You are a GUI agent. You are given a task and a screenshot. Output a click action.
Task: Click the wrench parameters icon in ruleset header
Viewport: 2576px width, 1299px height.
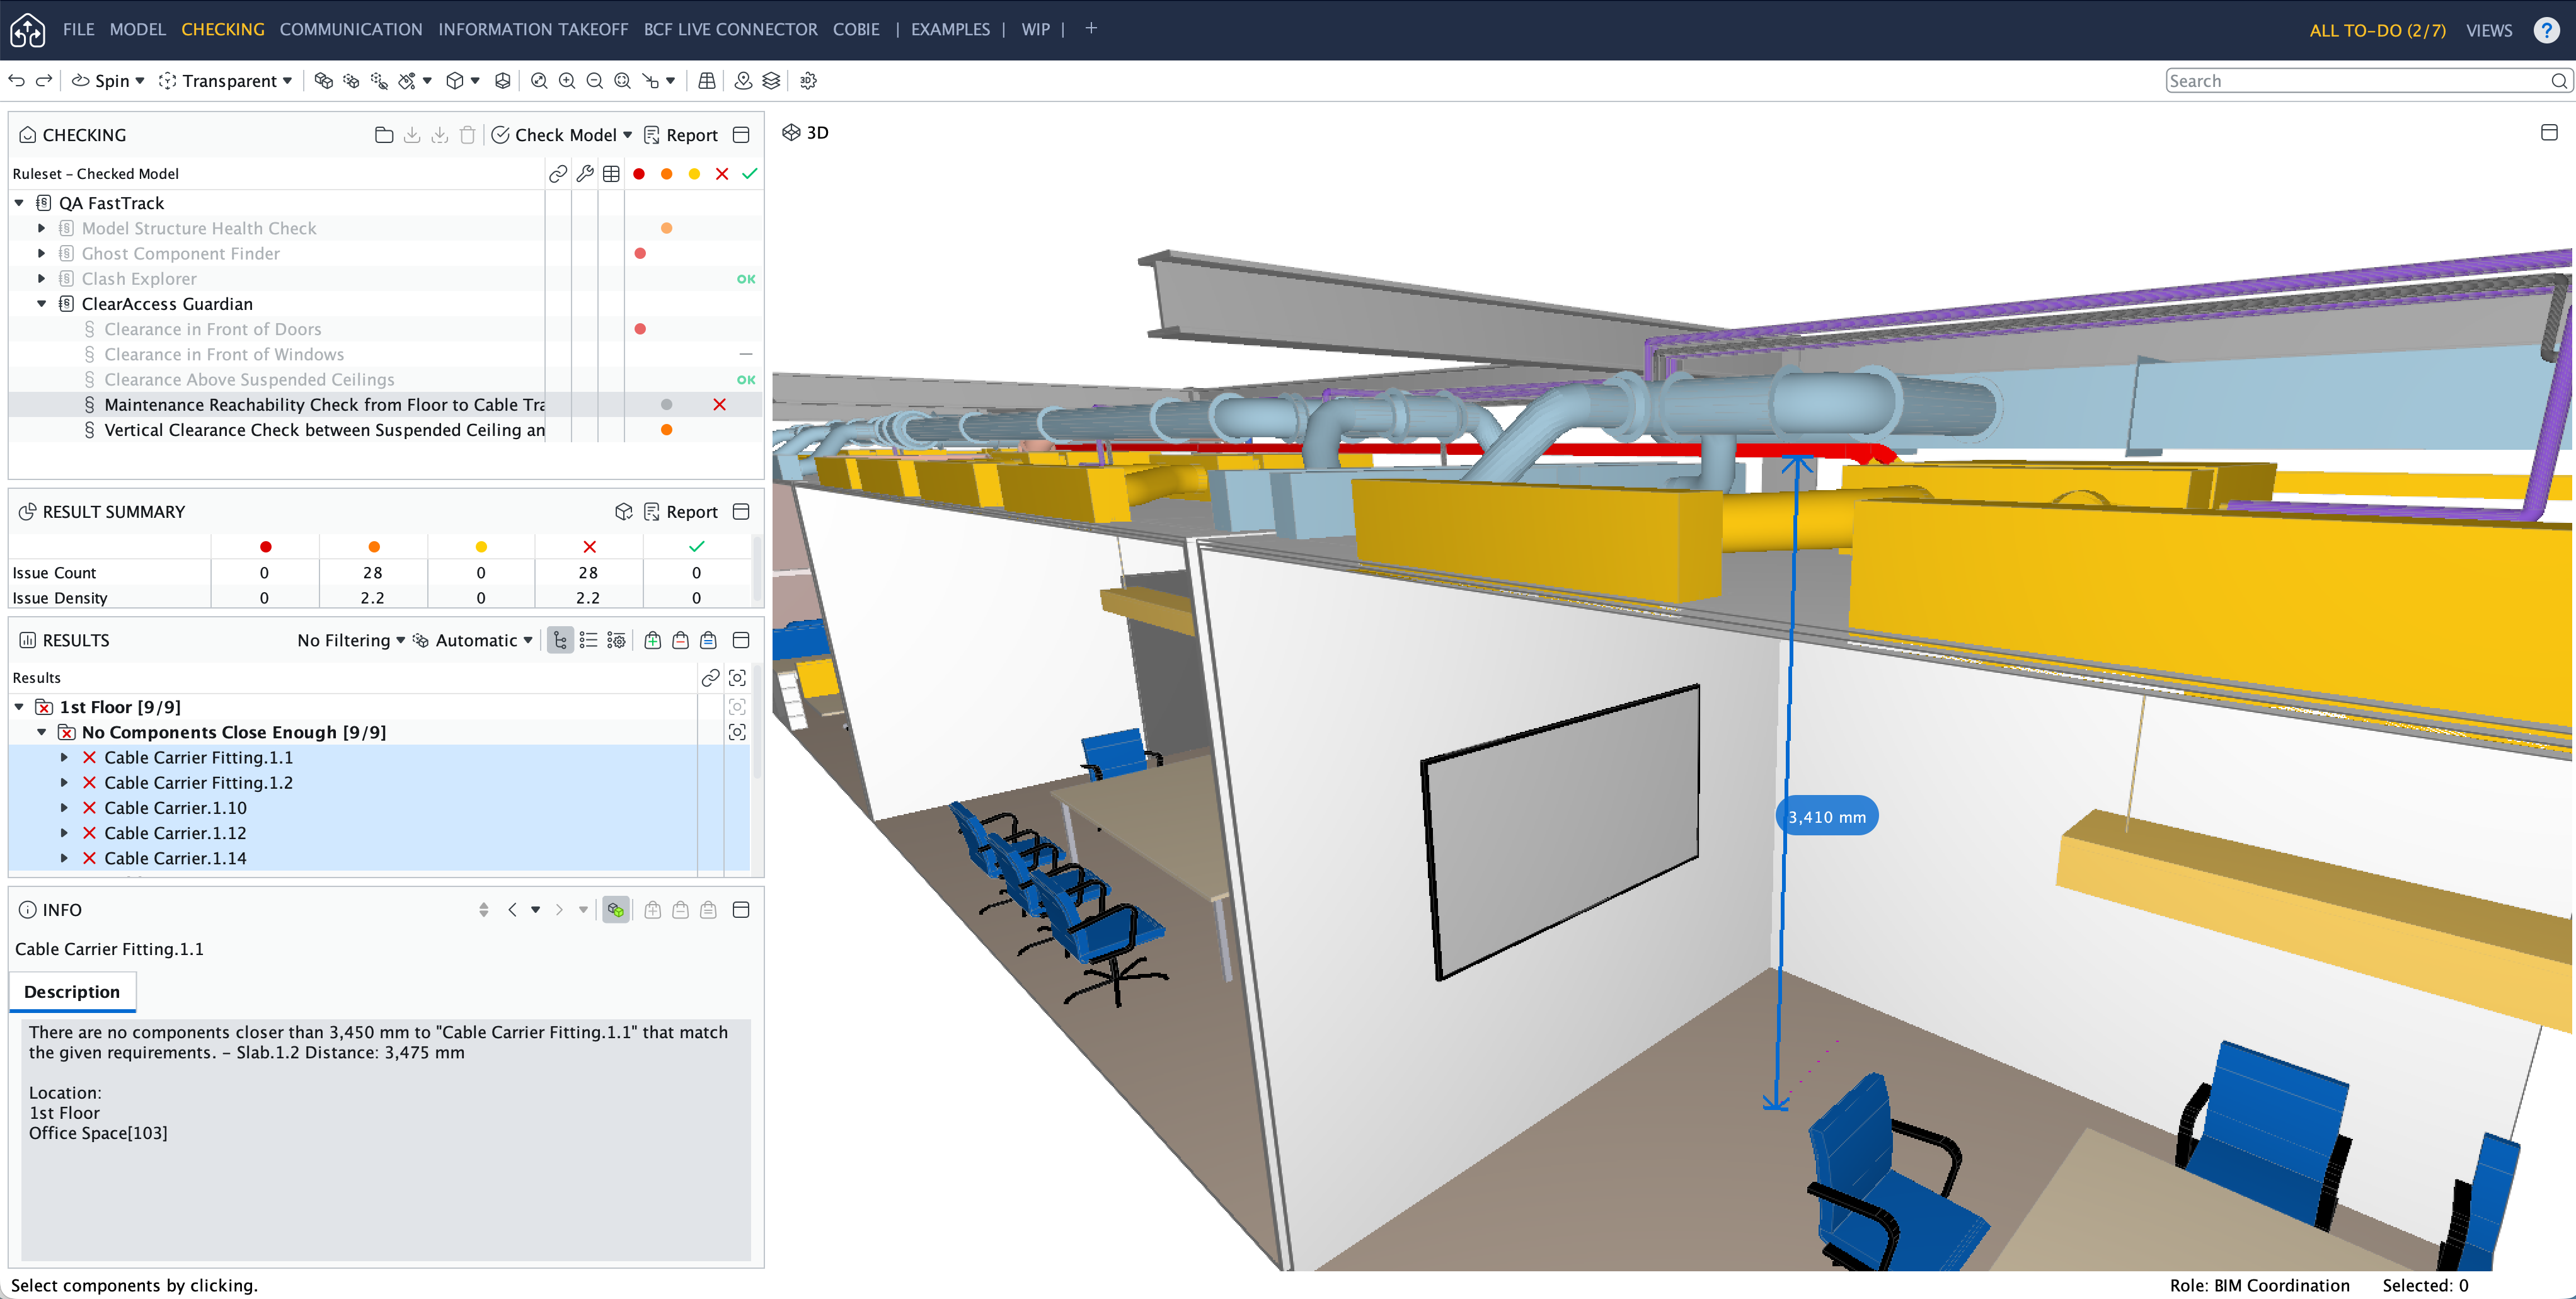(x=585, y=174)
